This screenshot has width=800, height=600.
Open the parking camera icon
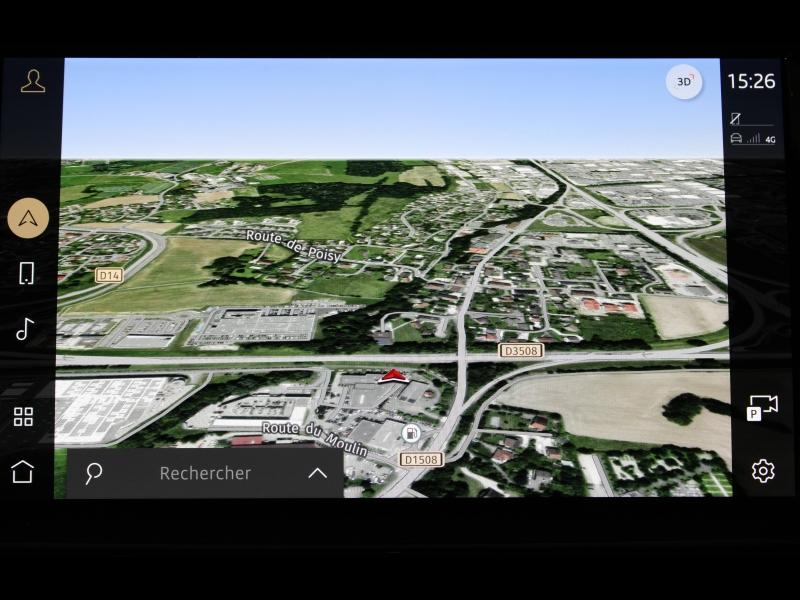762,407
